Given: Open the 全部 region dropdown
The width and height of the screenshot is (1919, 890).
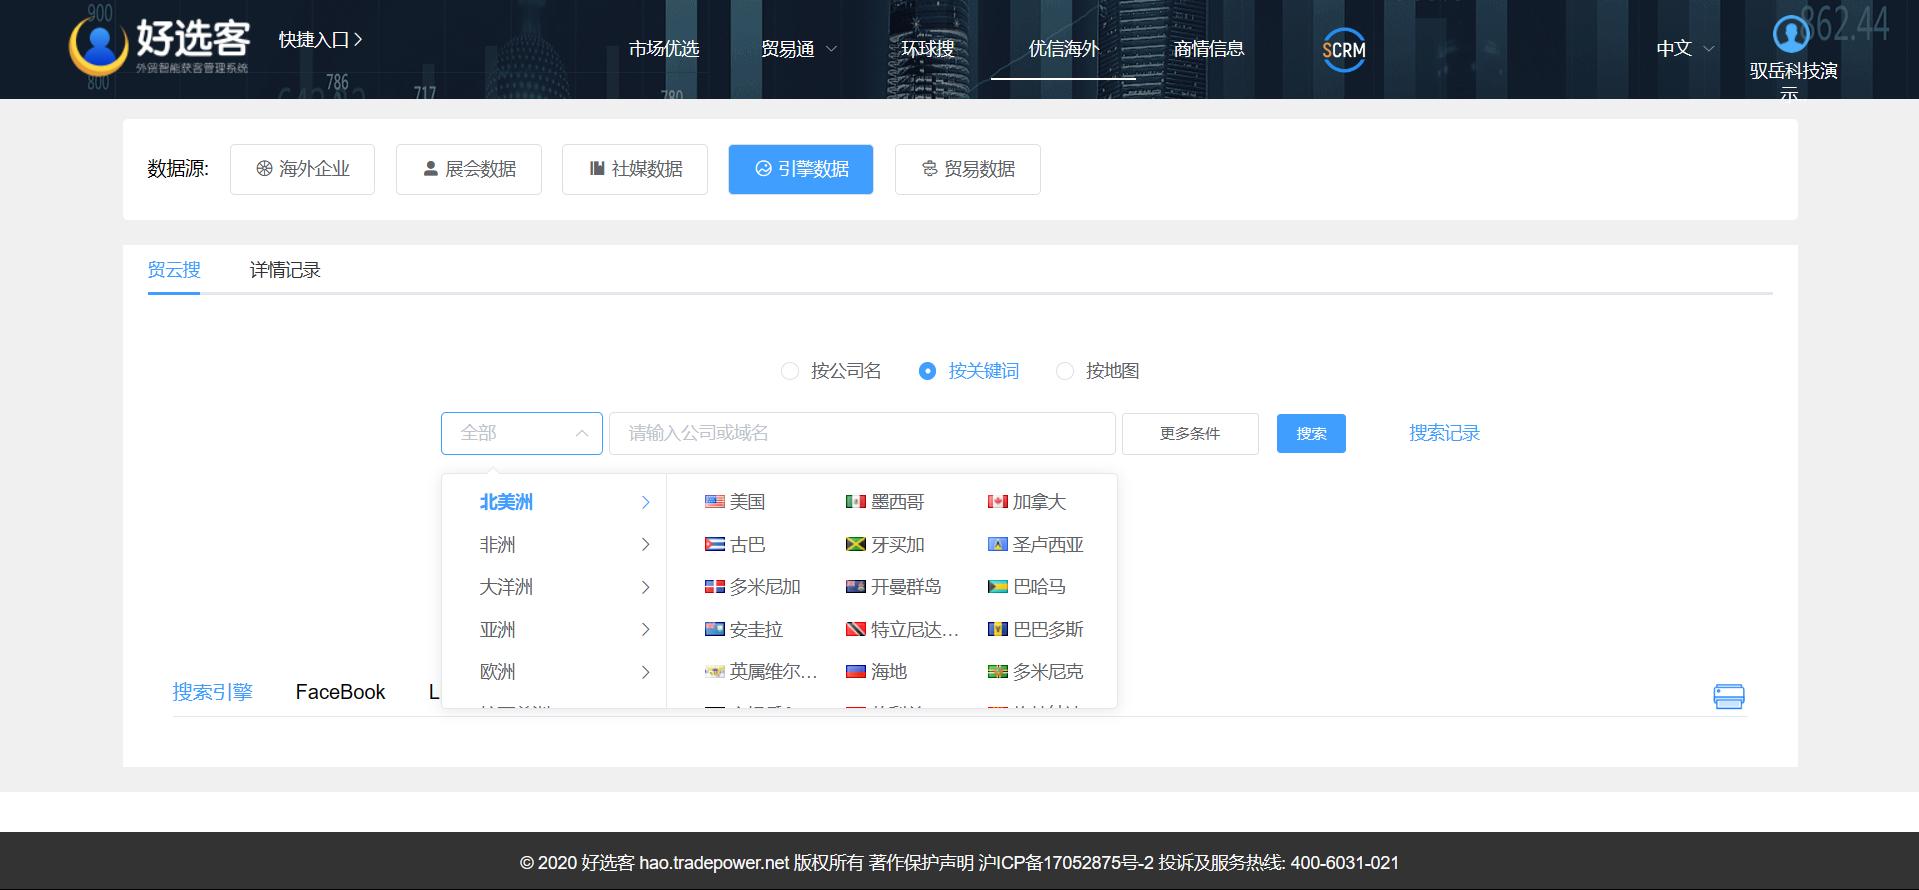Looking at the screenshot, I should click(522, 433).
